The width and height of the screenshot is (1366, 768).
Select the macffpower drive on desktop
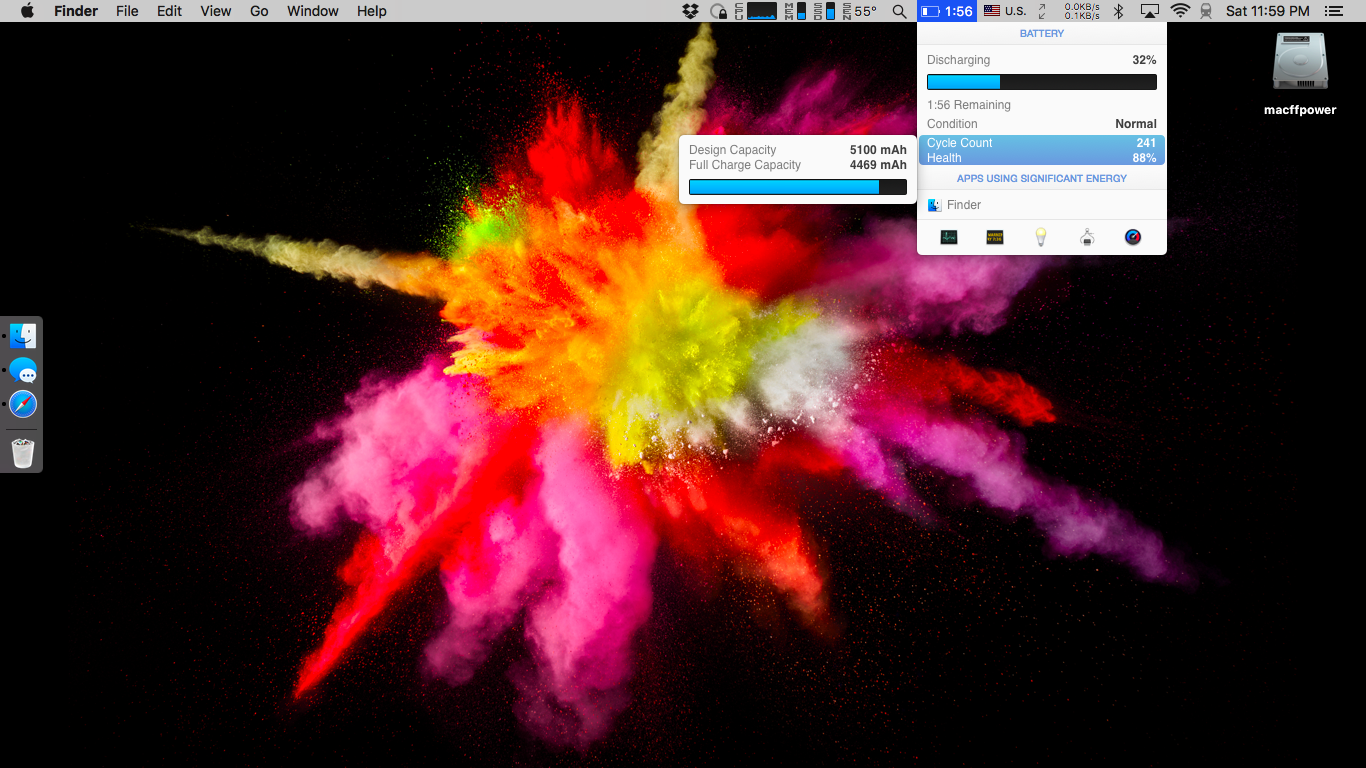pyautogui.click(x=1300, y=74)
